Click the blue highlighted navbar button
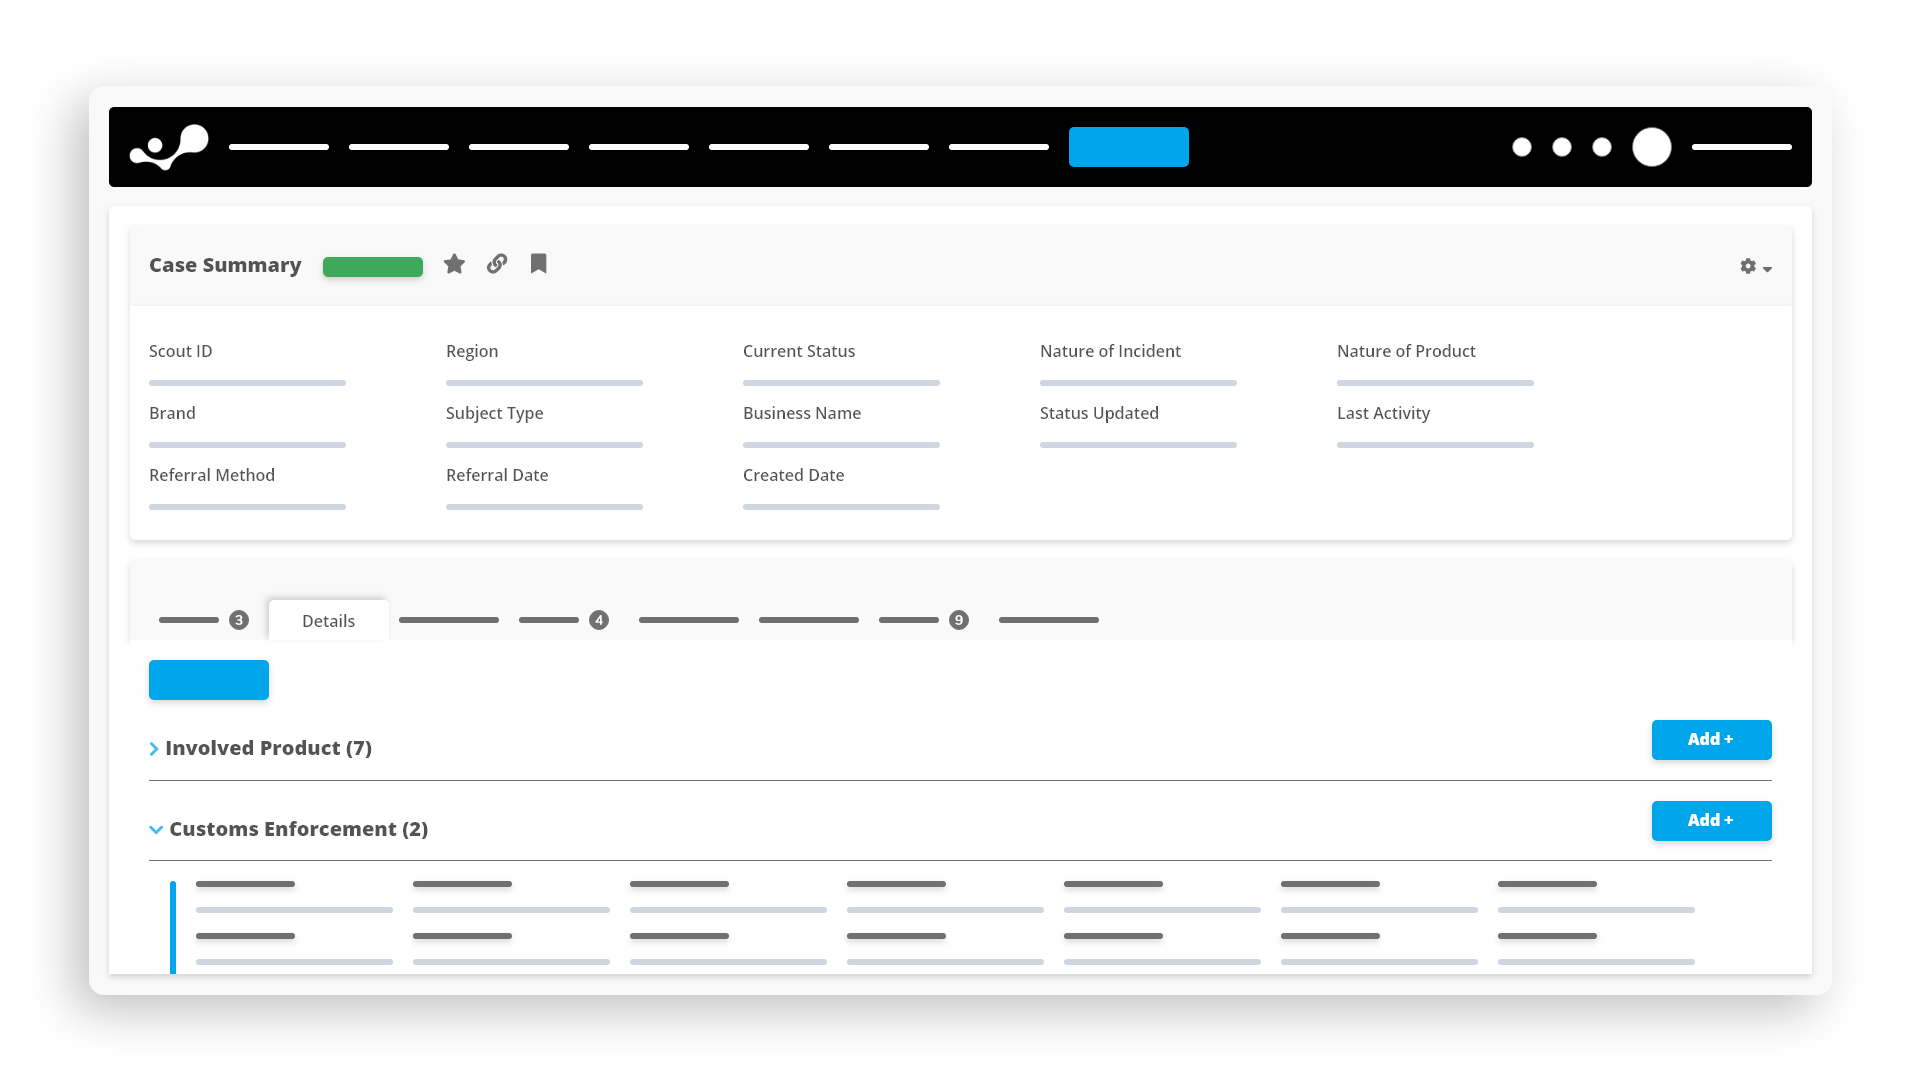 pyautogui.click(x=1128, y=147)
